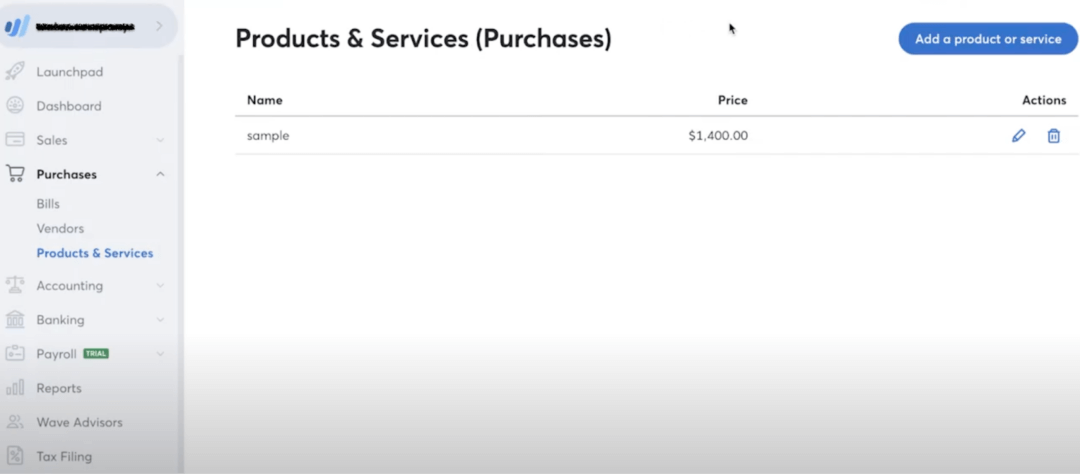Click the pencil edit icon for sample
The height and width of the screenshot is (474, 1080).
coord(1019,136)
